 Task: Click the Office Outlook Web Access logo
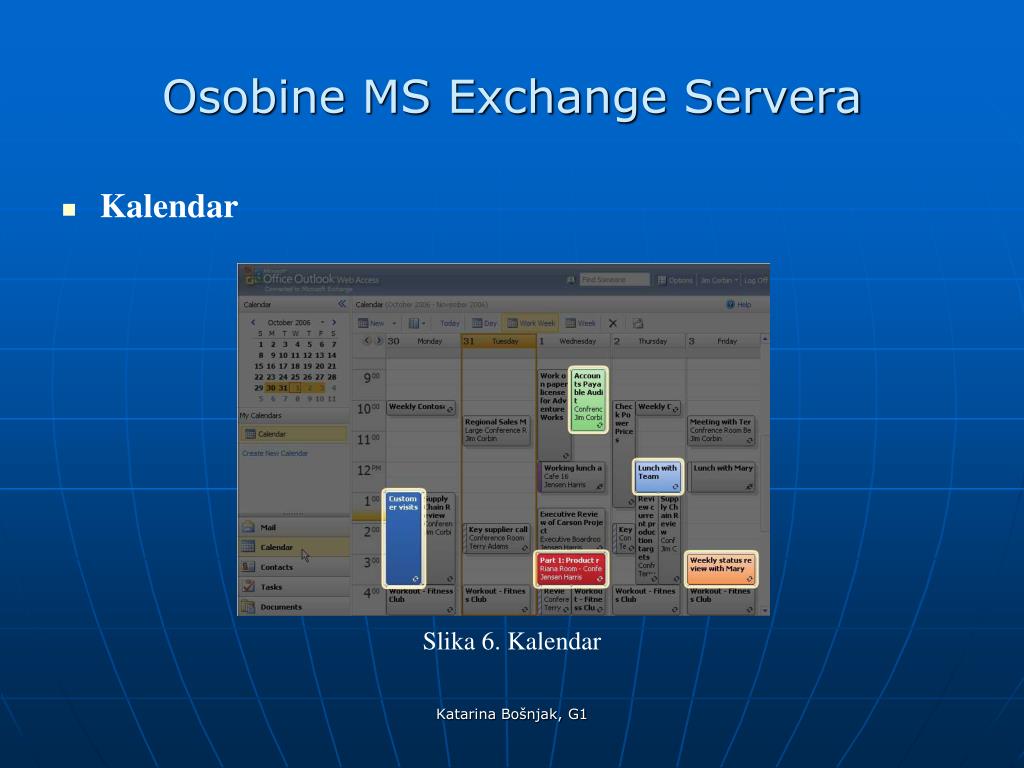tap(312, 280)
